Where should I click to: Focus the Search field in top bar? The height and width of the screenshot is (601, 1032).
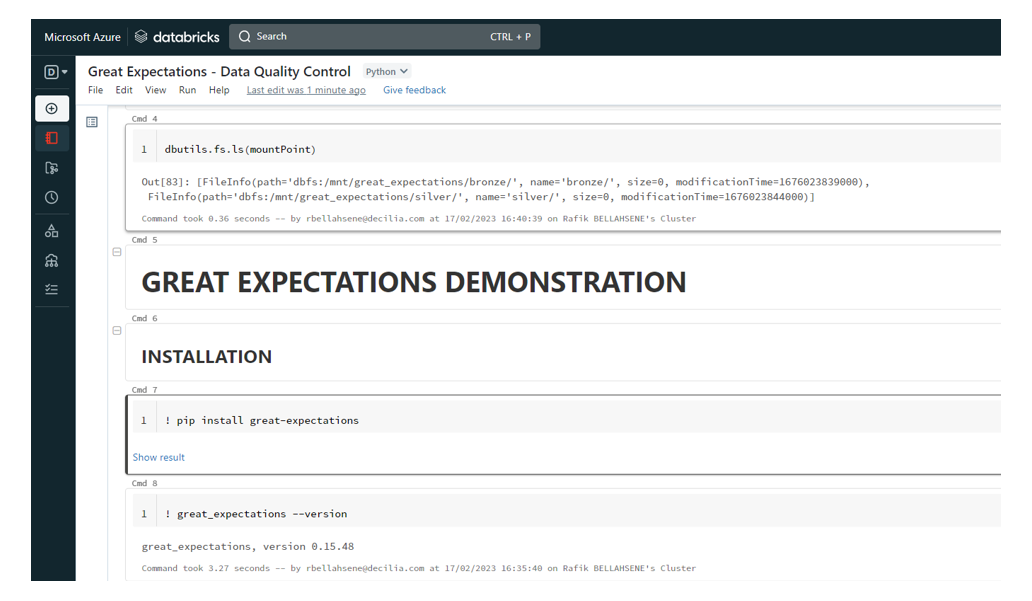pos(384,37)
